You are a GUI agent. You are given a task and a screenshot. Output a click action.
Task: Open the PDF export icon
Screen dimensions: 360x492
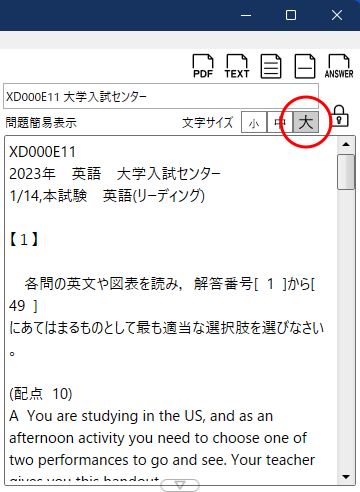[x=203, y=66]
